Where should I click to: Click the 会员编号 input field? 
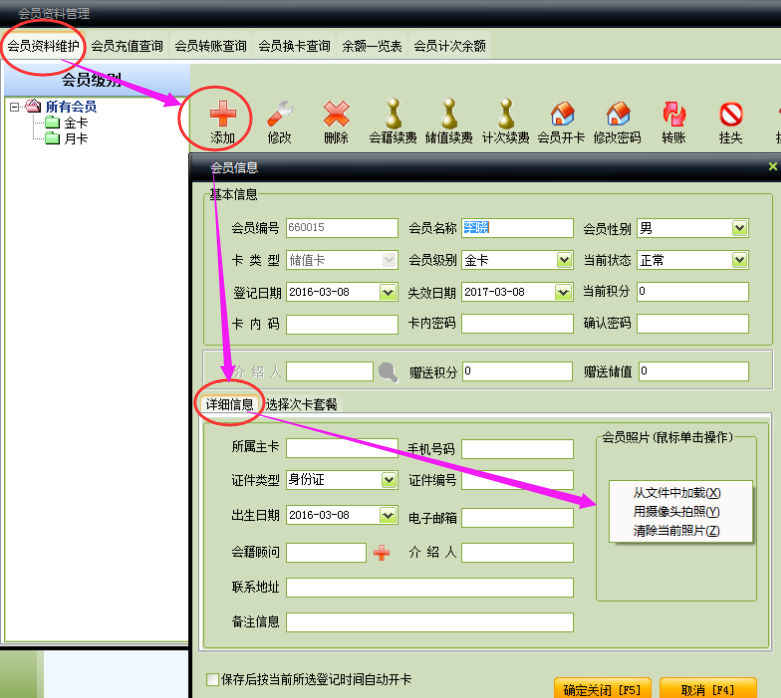click(342, 228)
